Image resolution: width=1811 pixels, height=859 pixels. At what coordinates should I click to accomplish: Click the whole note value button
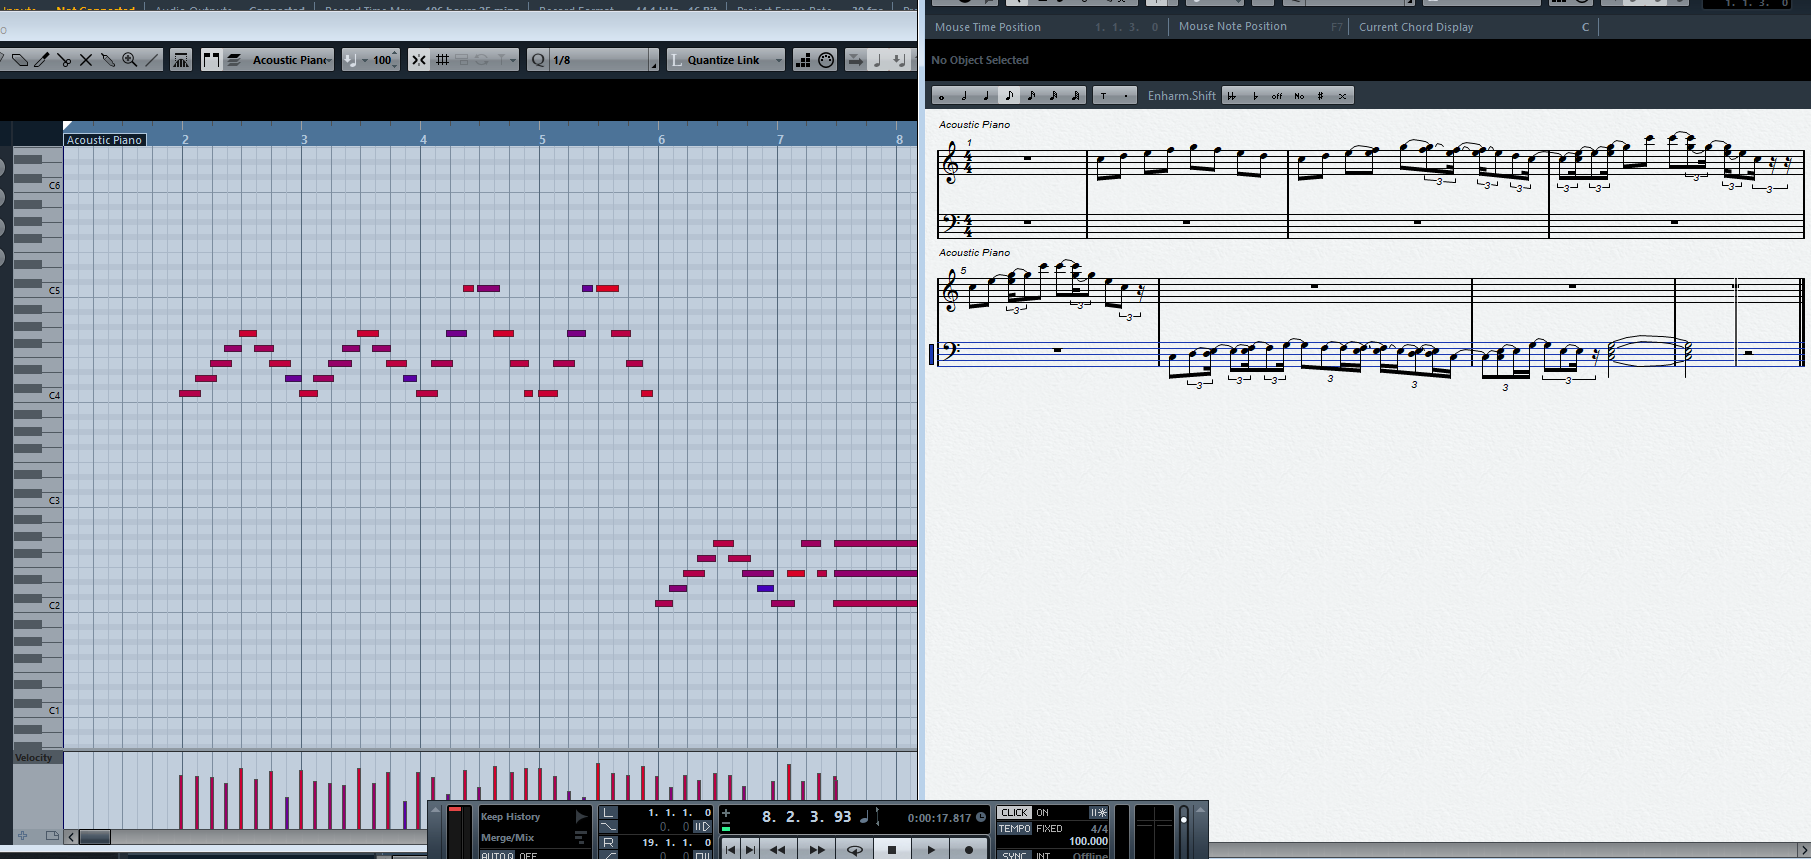(941, 96)
